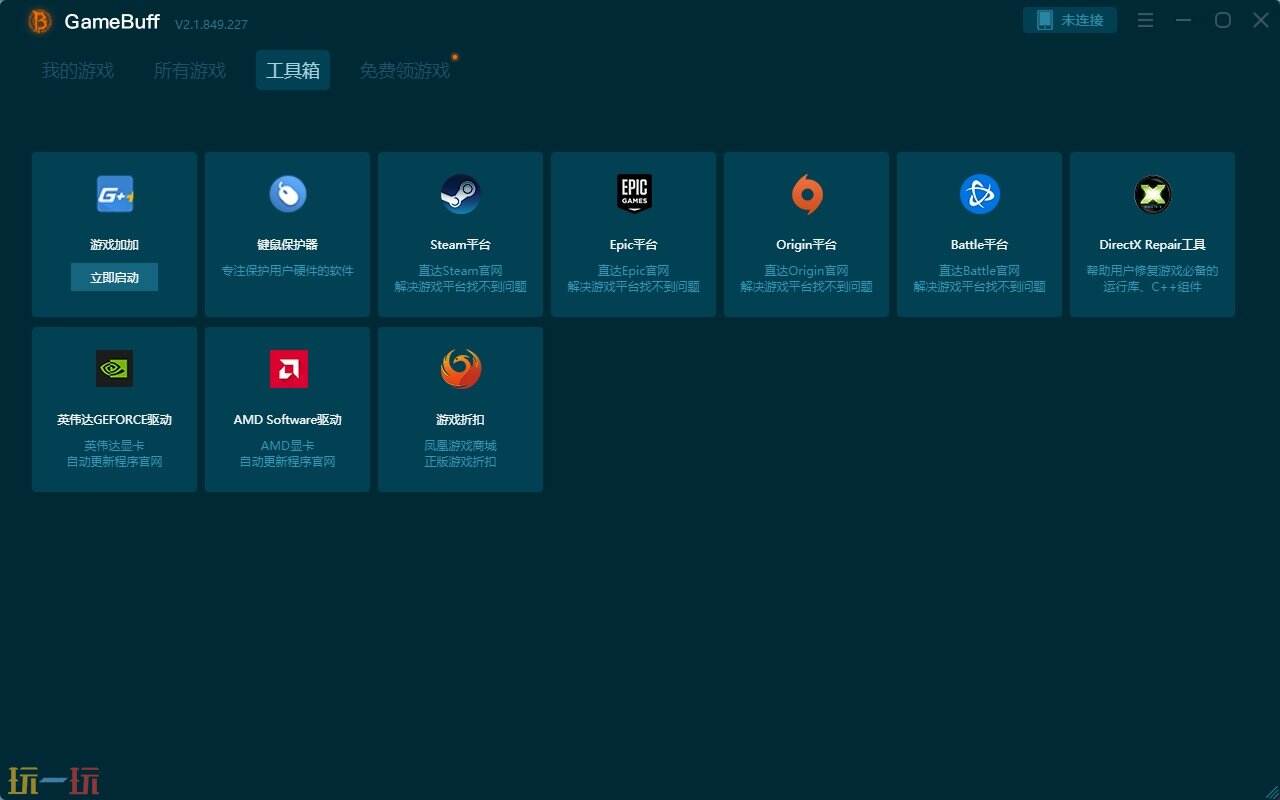Click the Origin平台 title text

[807, 245]
